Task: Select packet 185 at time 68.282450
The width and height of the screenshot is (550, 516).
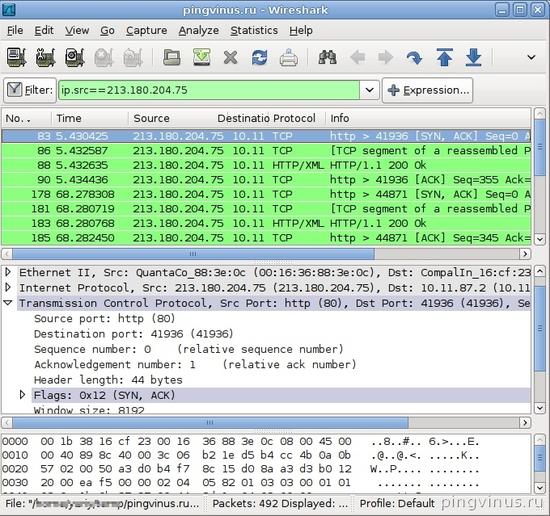Action: tap(266, 238)
